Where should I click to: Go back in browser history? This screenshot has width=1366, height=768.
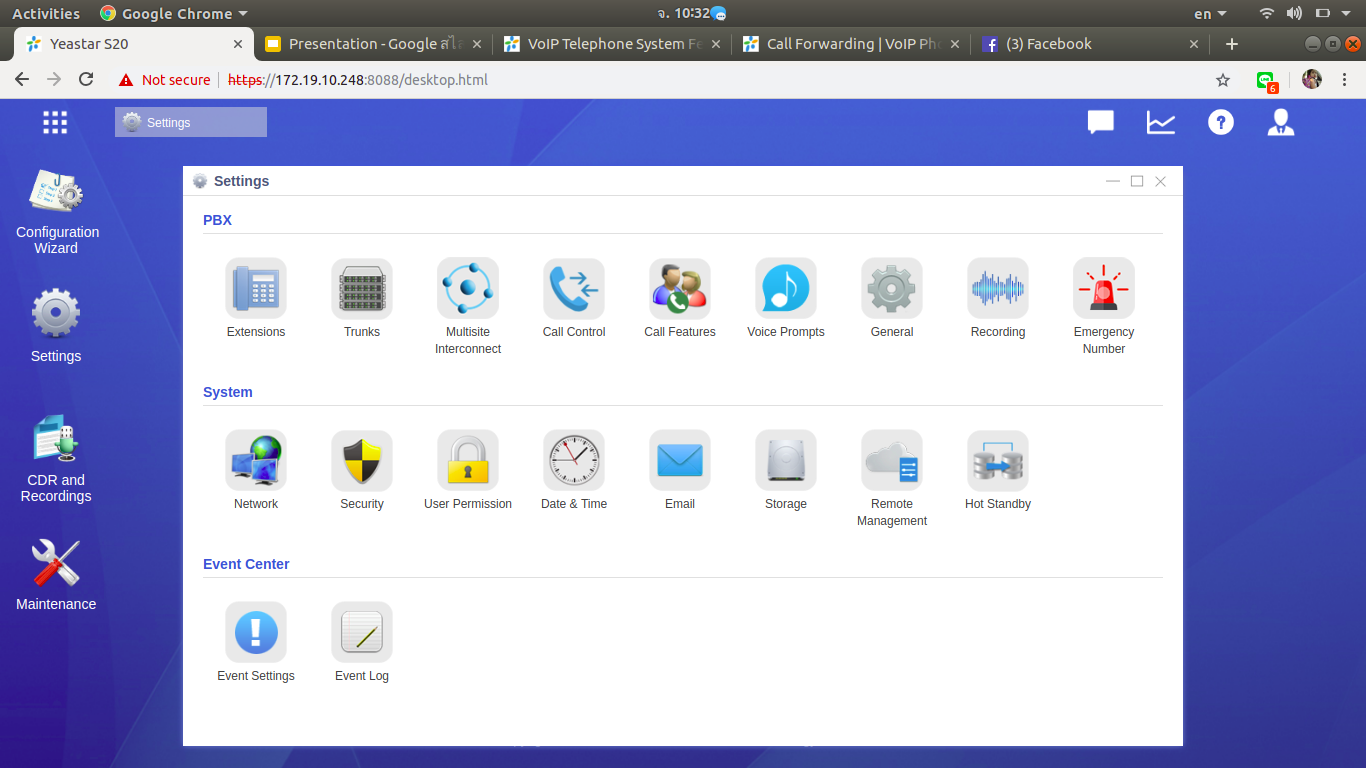point(22,80)
